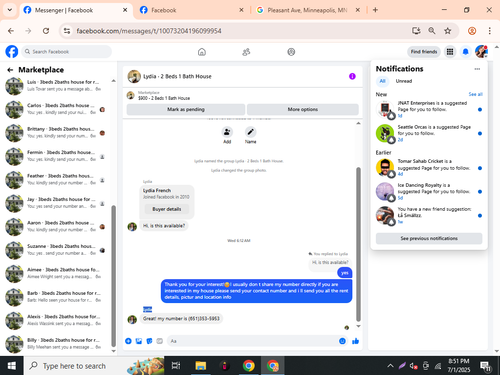Open the Chrome three-dot menu

click(x=489, y=31)
